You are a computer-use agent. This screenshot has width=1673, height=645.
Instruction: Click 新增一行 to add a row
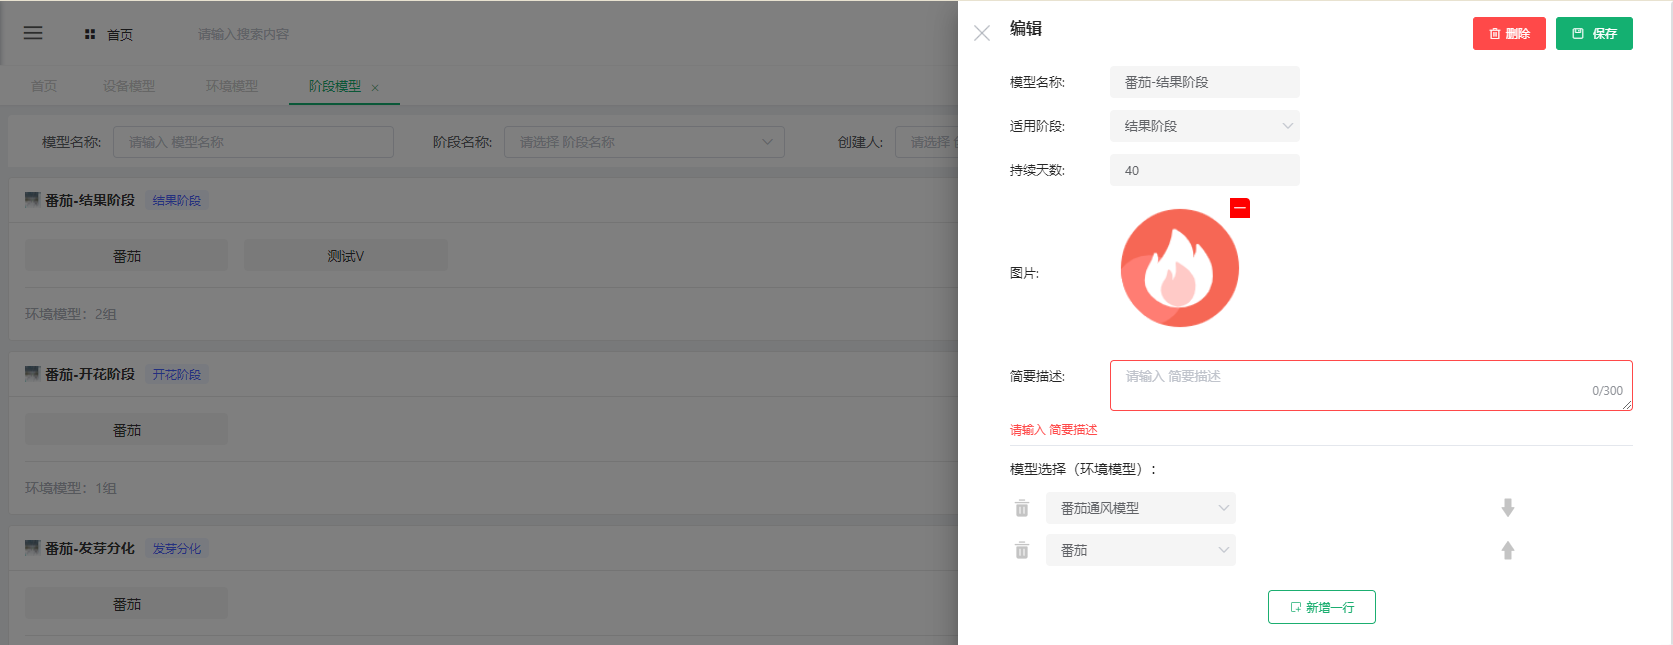1321,607
